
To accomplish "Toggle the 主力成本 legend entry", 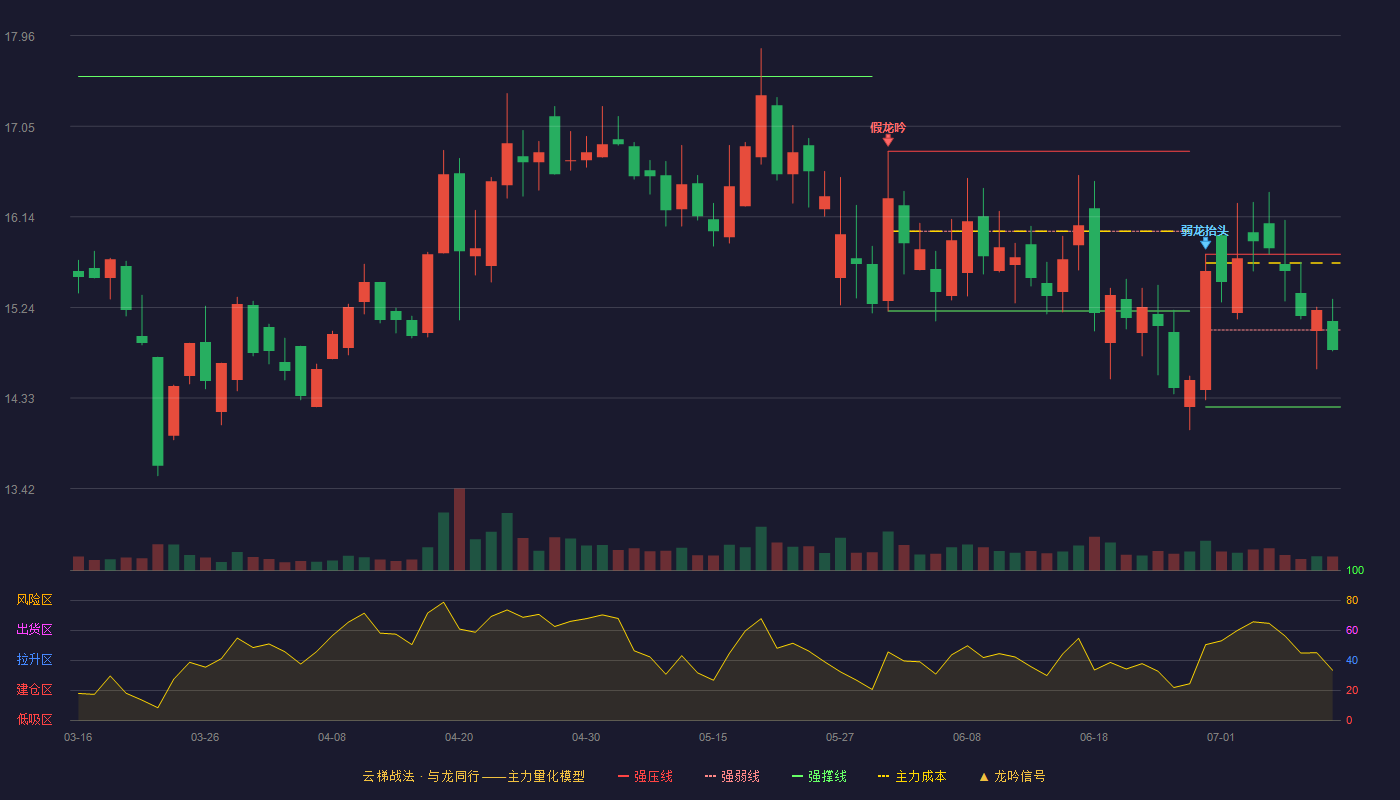I will 911,776.
